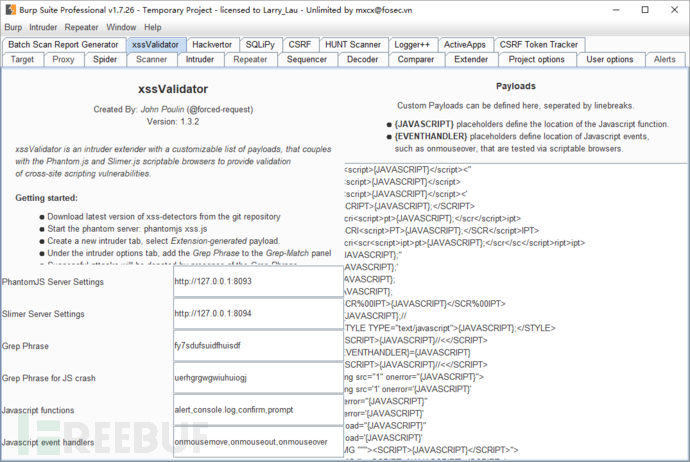Click the 'Javascript functions' label
The width and height of the screenshot is (690, 462).
(x=38, y=411)
